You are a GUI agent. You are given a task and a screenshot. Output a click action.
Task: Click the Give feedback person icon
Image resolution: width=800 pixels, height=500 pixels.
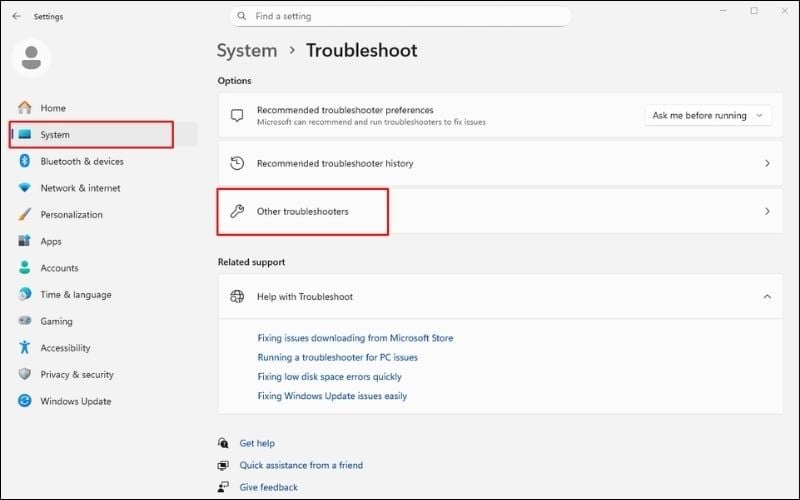223,487
